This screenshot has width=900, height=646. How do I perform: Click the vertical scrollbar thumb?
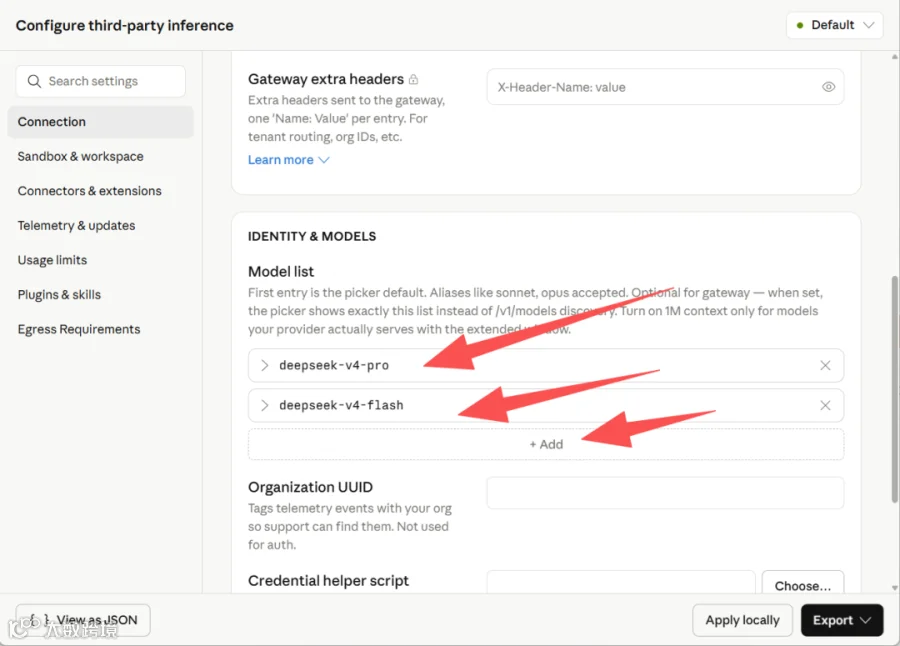[x=895, y=389]
